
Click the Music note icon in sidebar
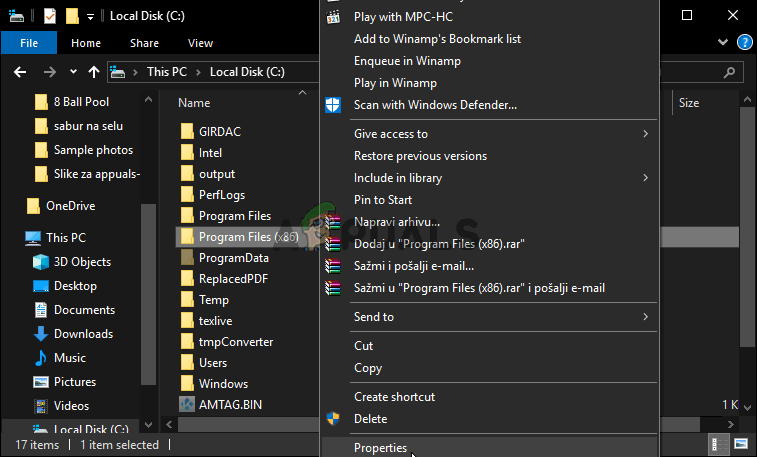tap(41, 358)
